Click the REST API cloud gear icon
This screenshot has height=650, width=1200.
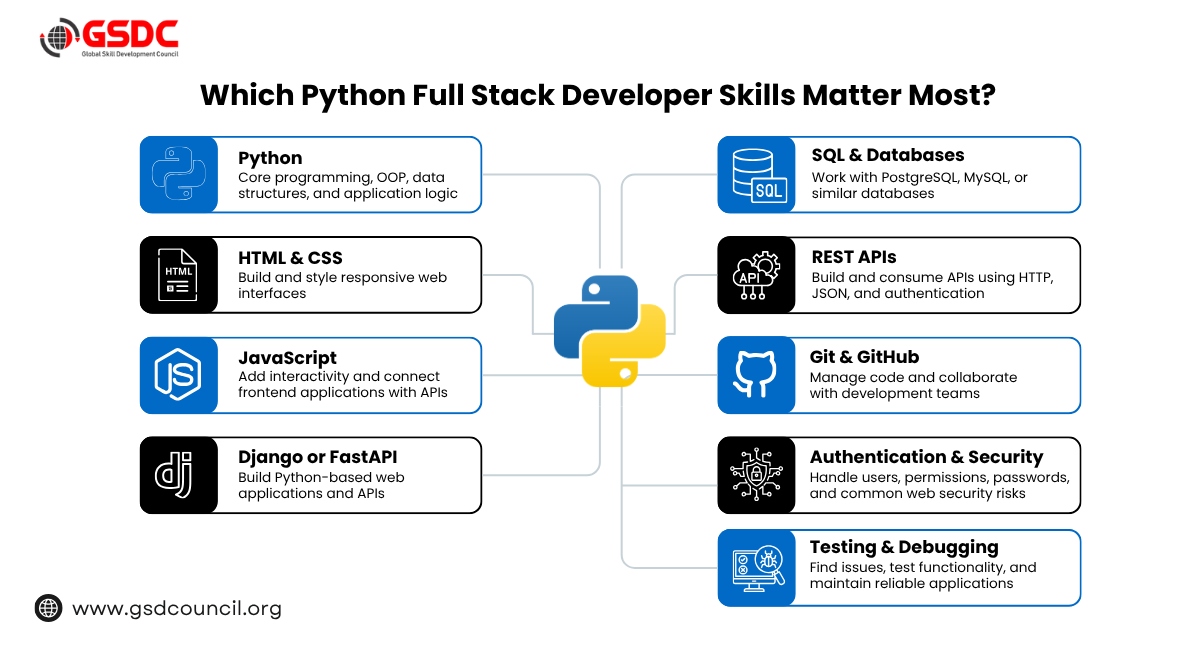757,275
